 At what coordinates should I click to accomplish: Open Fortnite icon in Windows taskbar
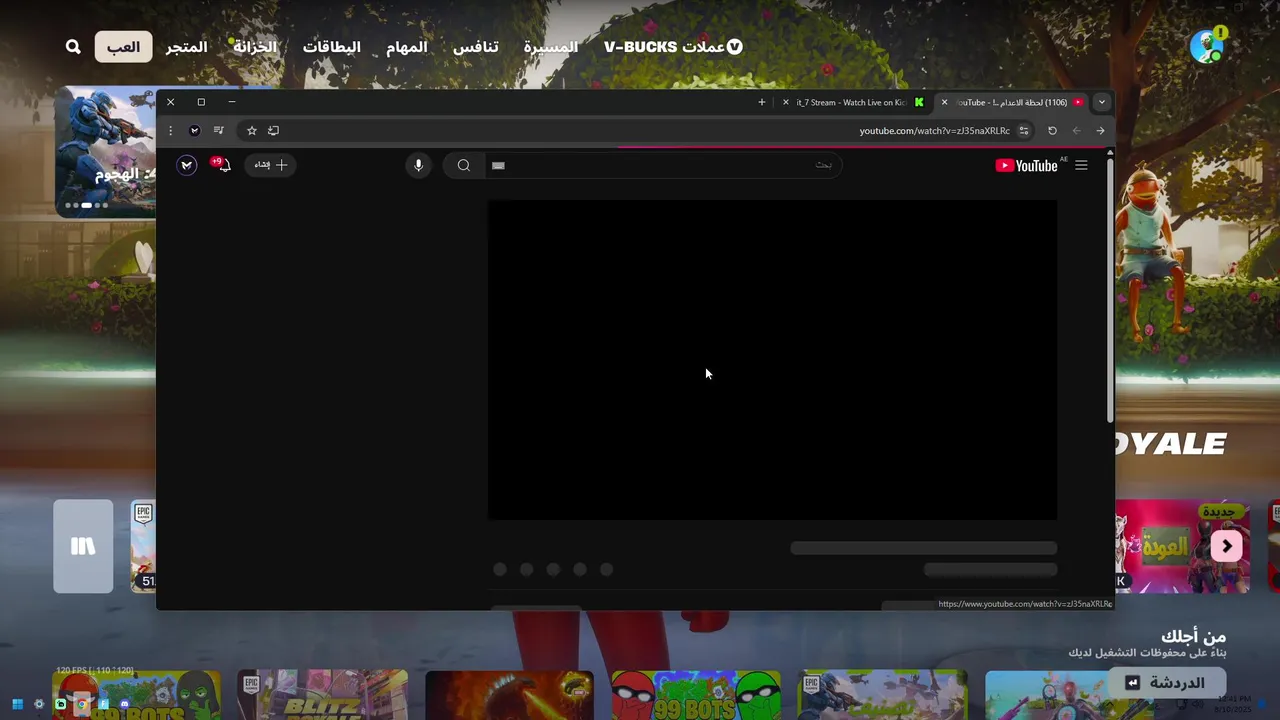tap(104, 704)
